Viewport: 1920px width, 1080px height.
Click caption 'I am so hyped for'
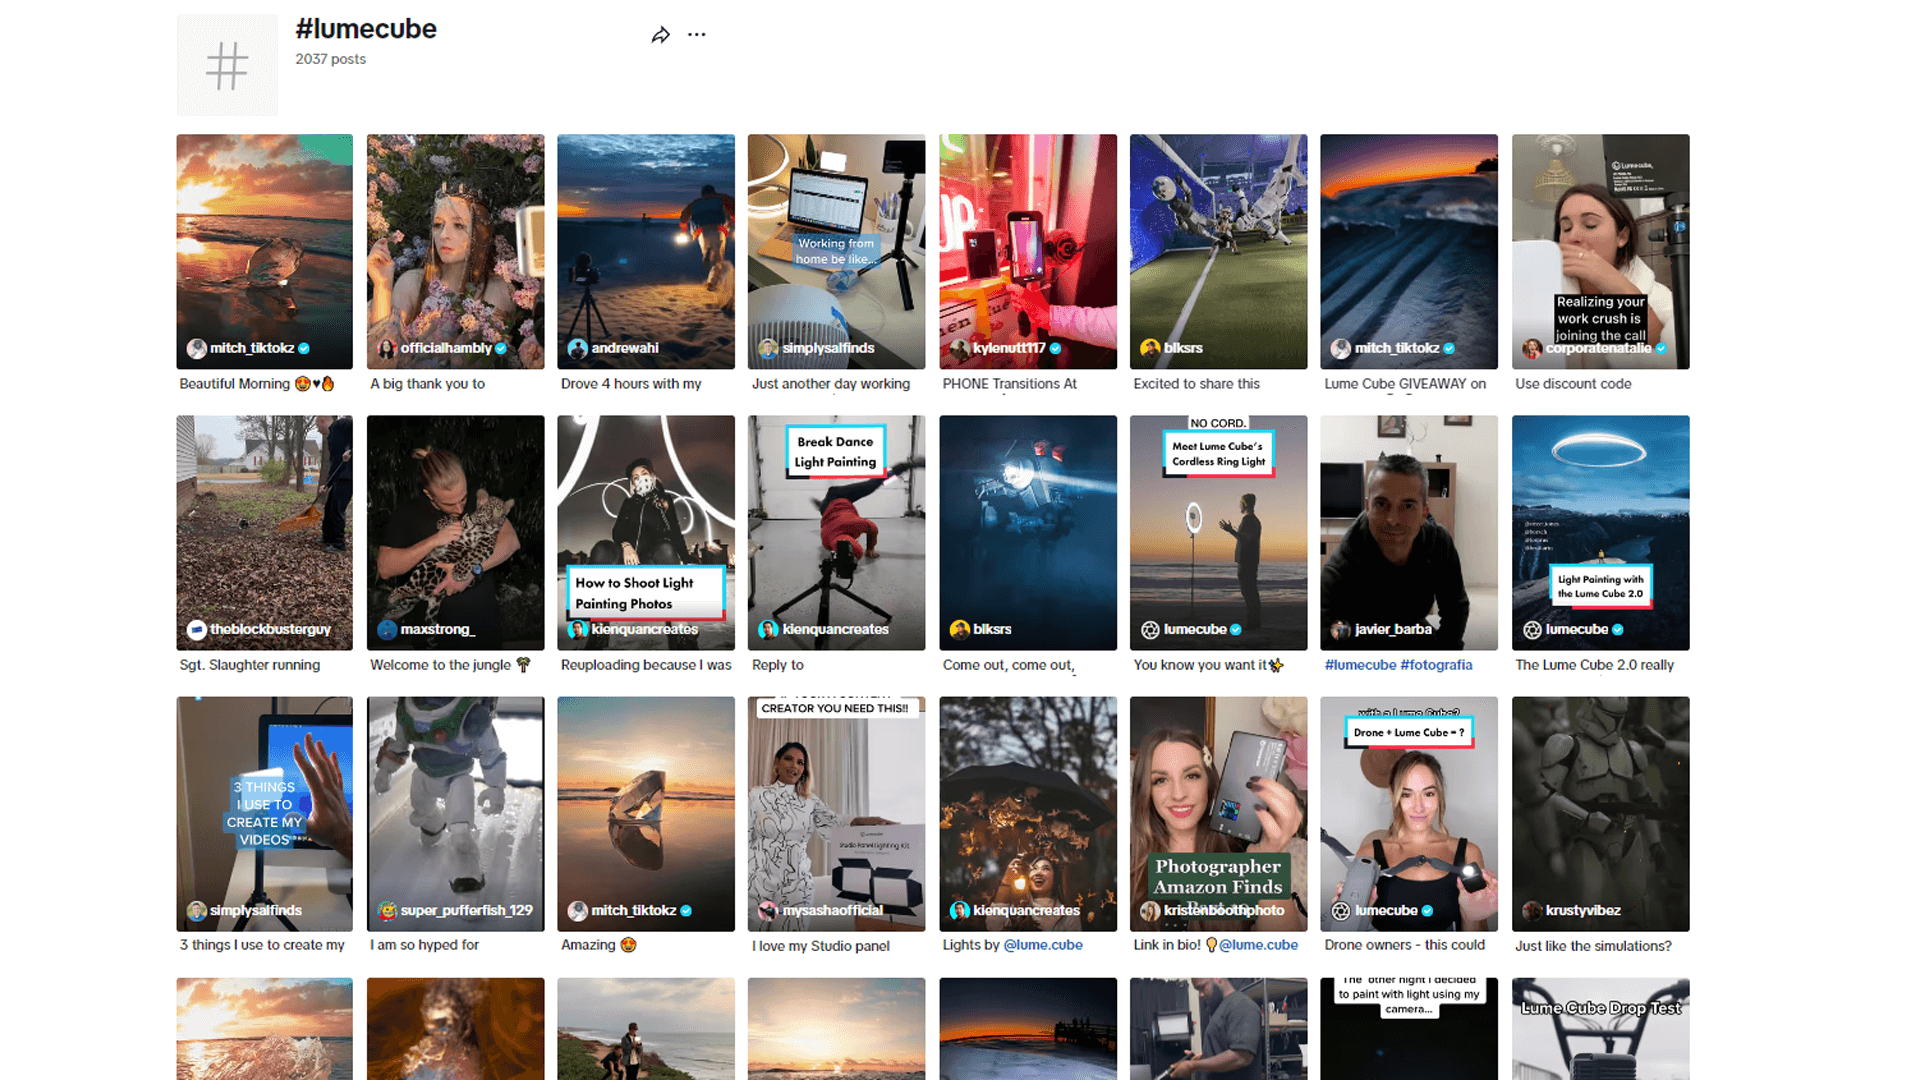(424, 945)
